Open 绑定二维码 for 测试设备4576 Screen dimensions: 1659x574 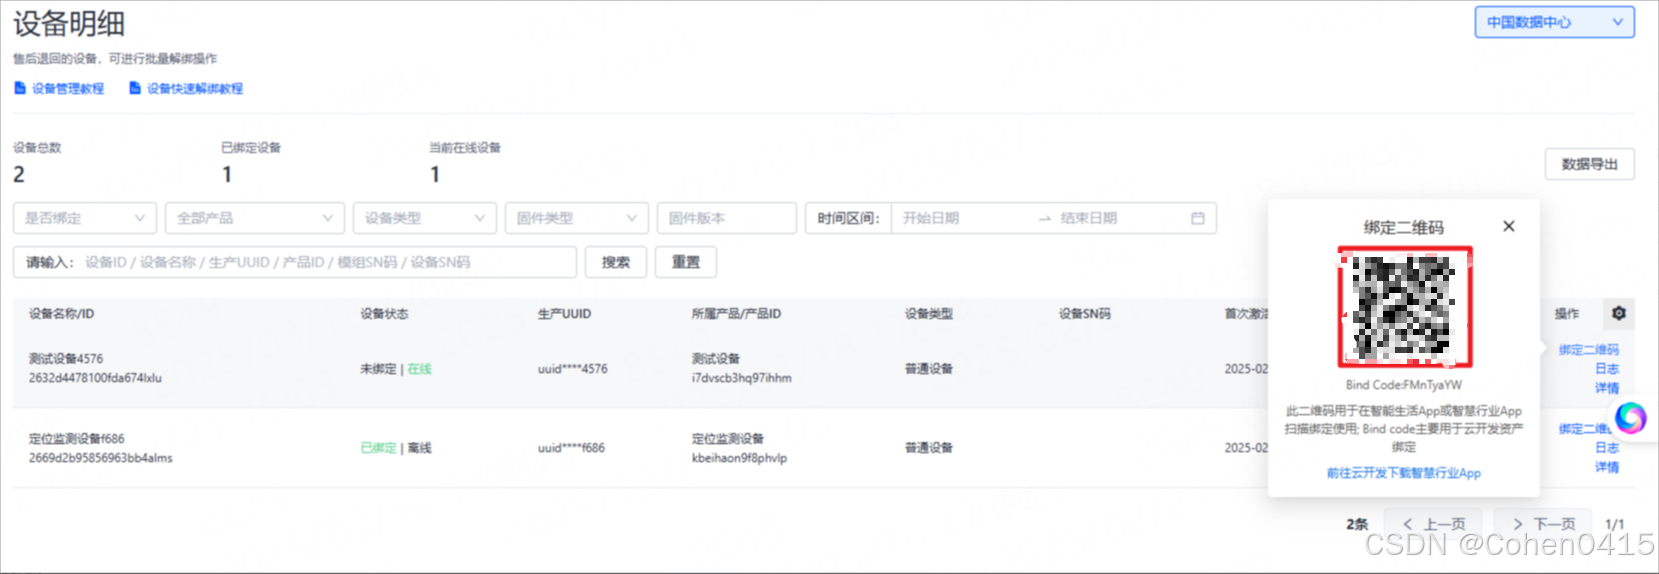[x=1588, y=350]
